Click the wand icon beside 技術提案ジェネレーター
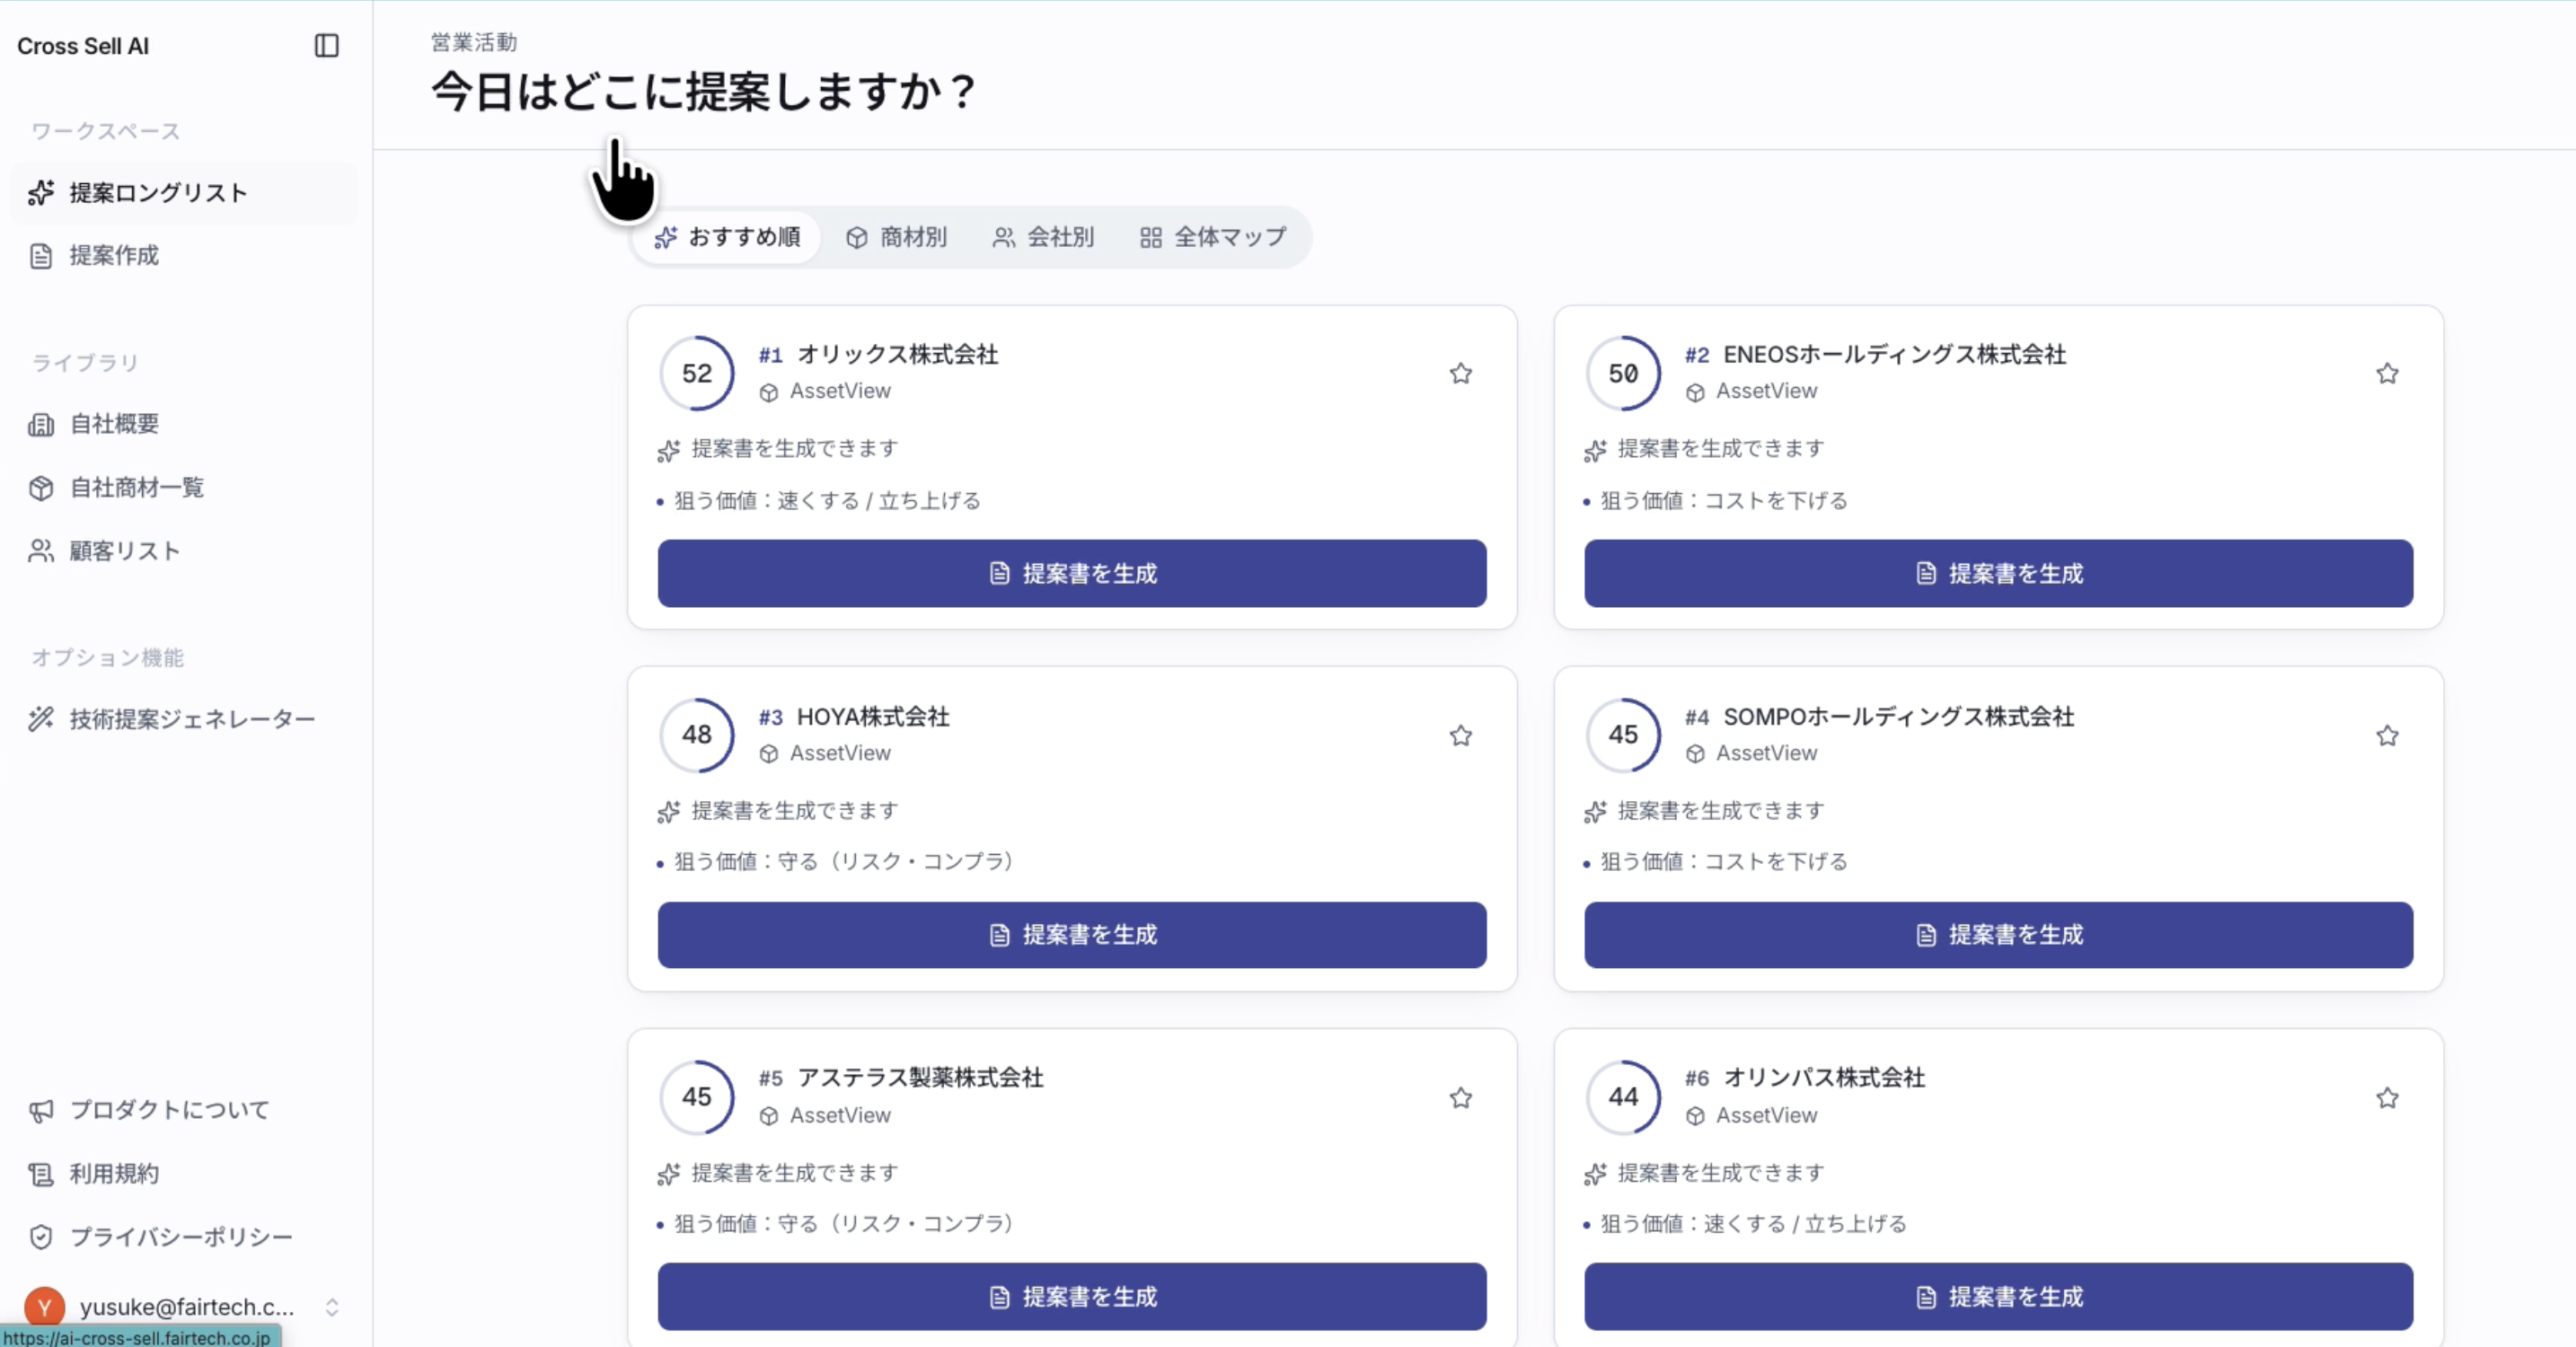This screenshot has height=1347, width=2576. (x=41, y=719)
